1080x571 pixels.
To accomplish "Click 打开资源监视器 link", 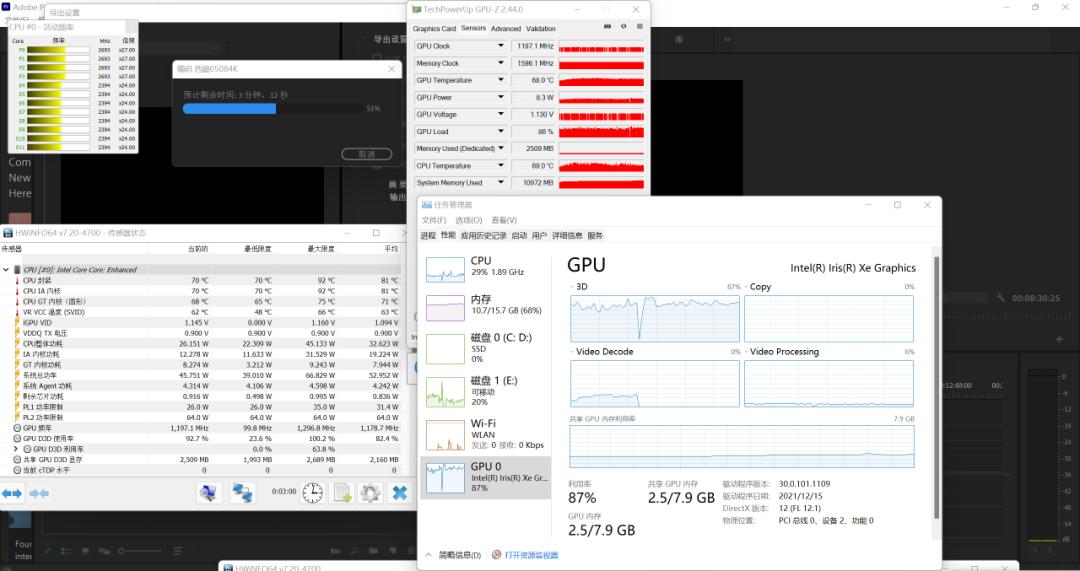I will [x=531, y=555].
